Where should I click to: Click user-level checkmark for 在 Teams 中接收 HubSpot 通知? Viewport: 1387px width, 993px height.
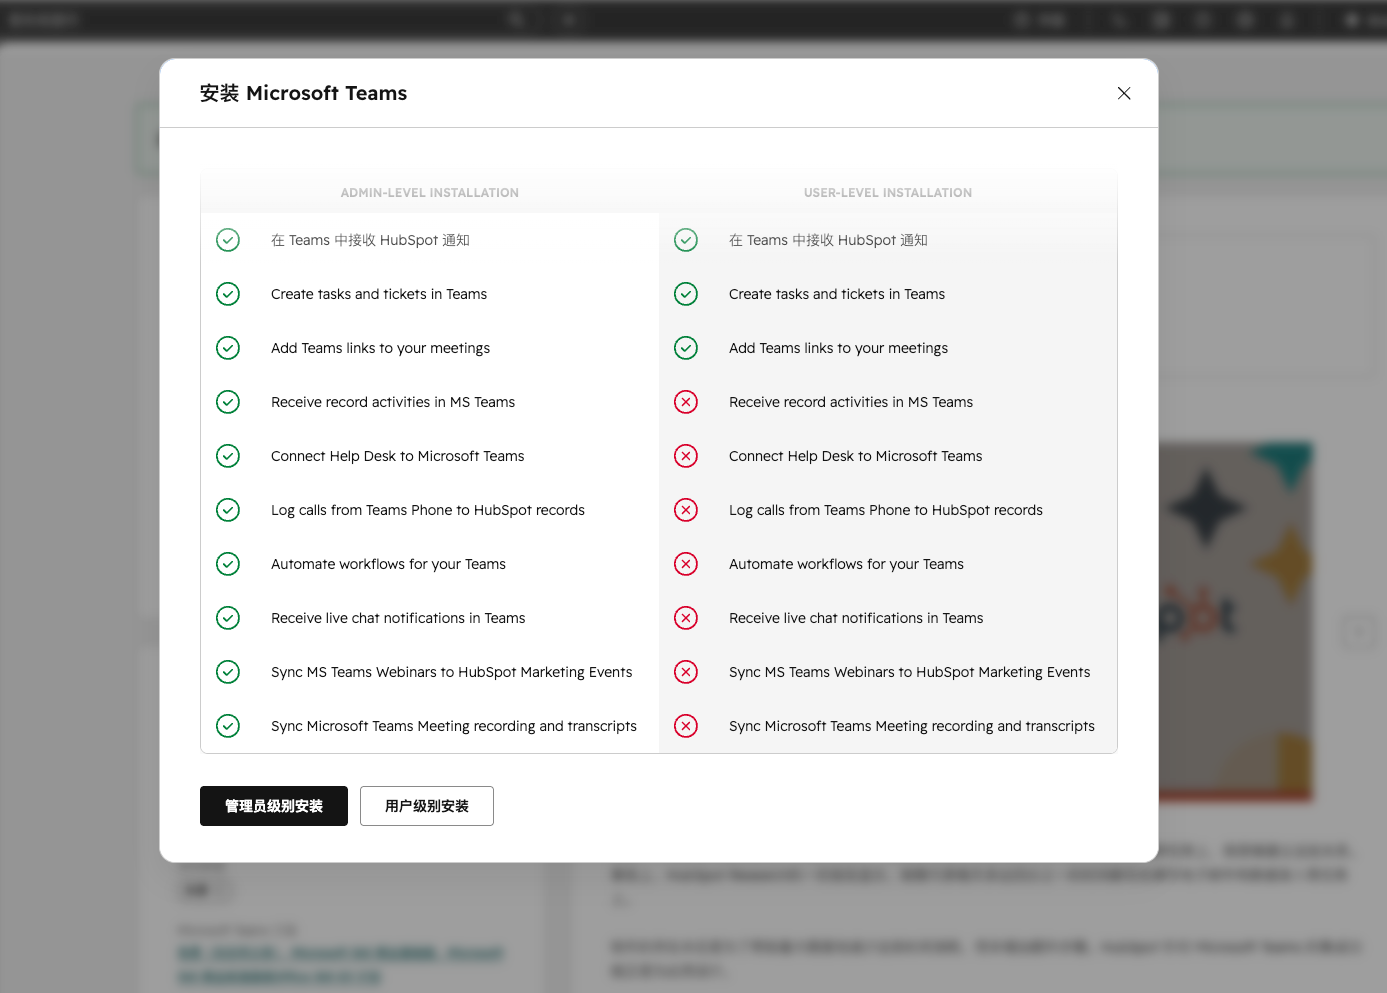click(x=686, y=240)
